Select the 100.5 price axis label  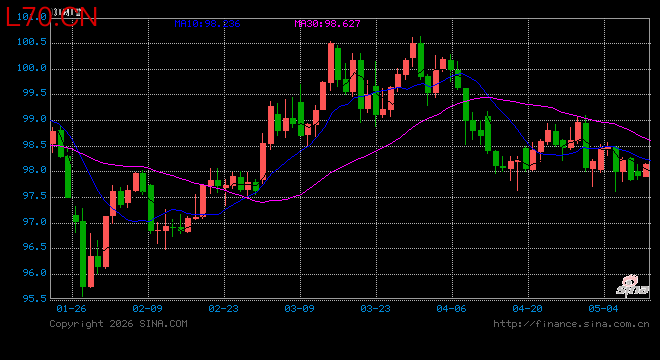(x=32, y=42)
